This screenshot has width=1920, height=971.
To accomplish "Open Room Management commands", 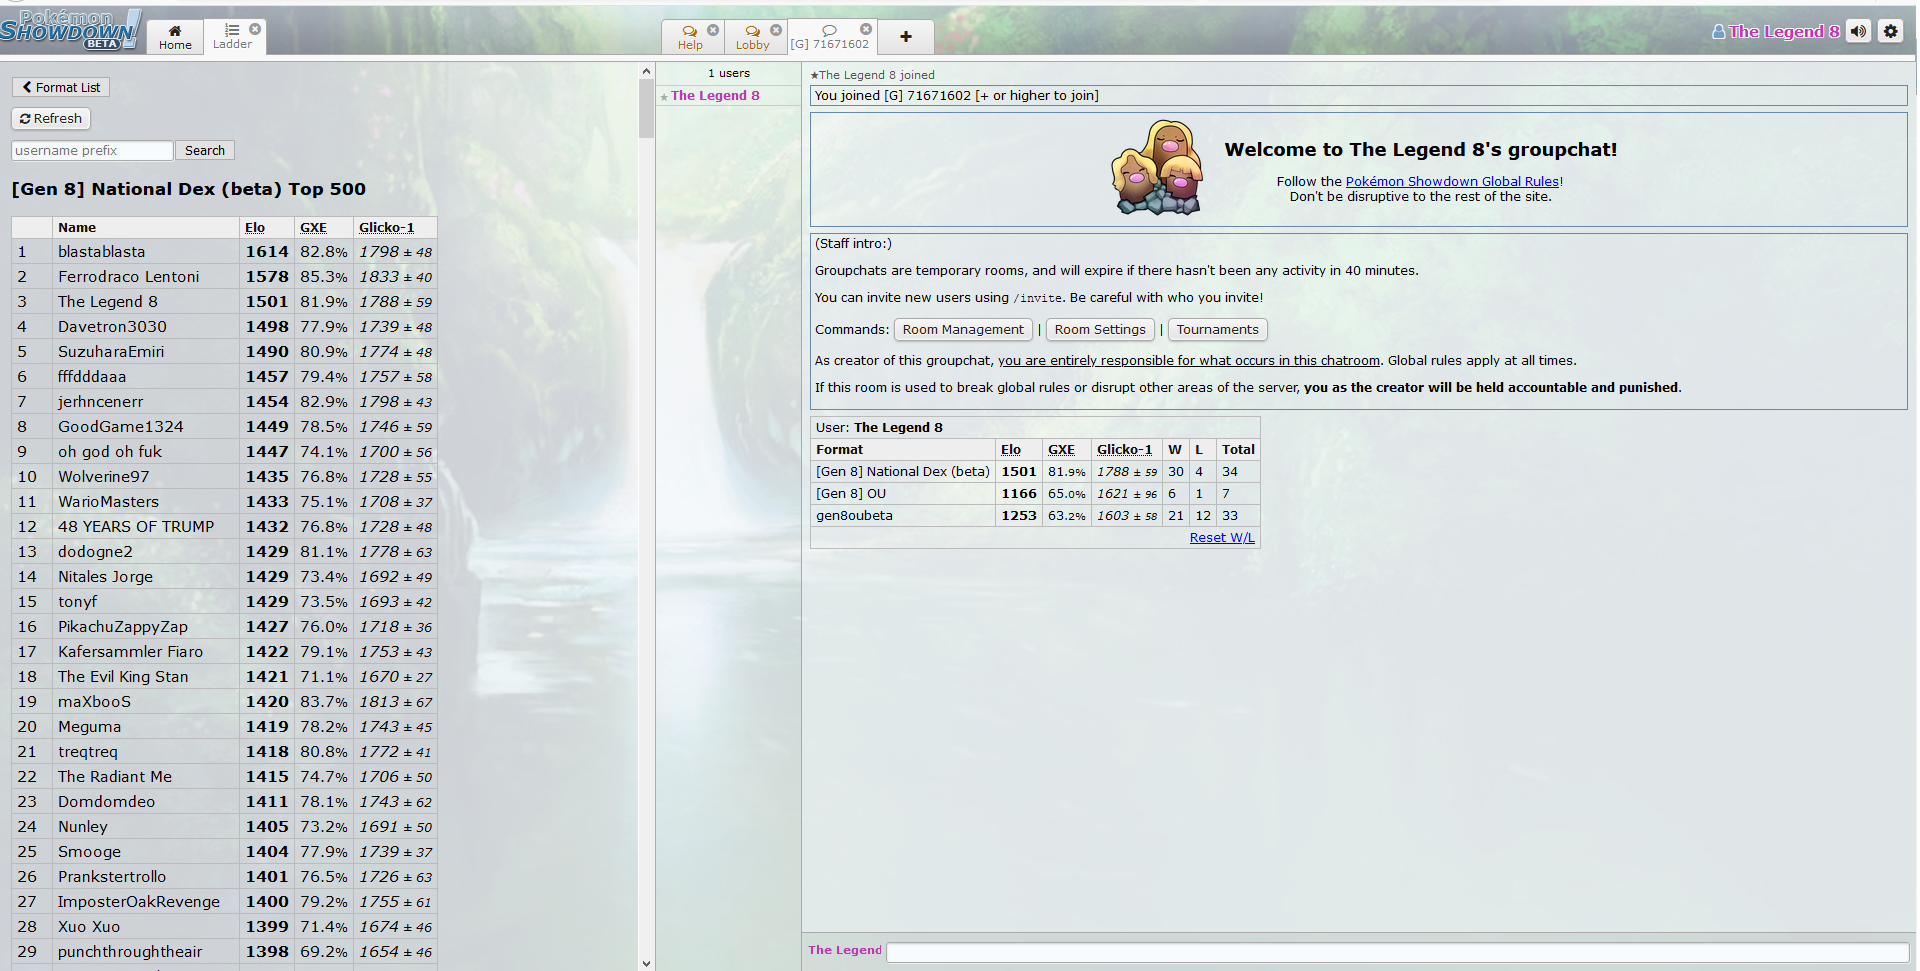I will 963,329.
